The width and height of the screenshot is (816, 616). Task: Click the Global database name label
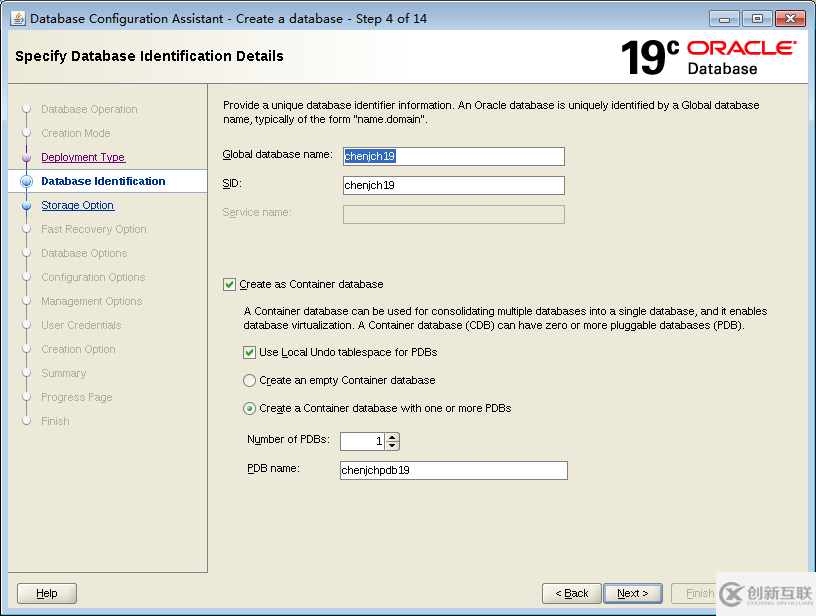point(277,155)
